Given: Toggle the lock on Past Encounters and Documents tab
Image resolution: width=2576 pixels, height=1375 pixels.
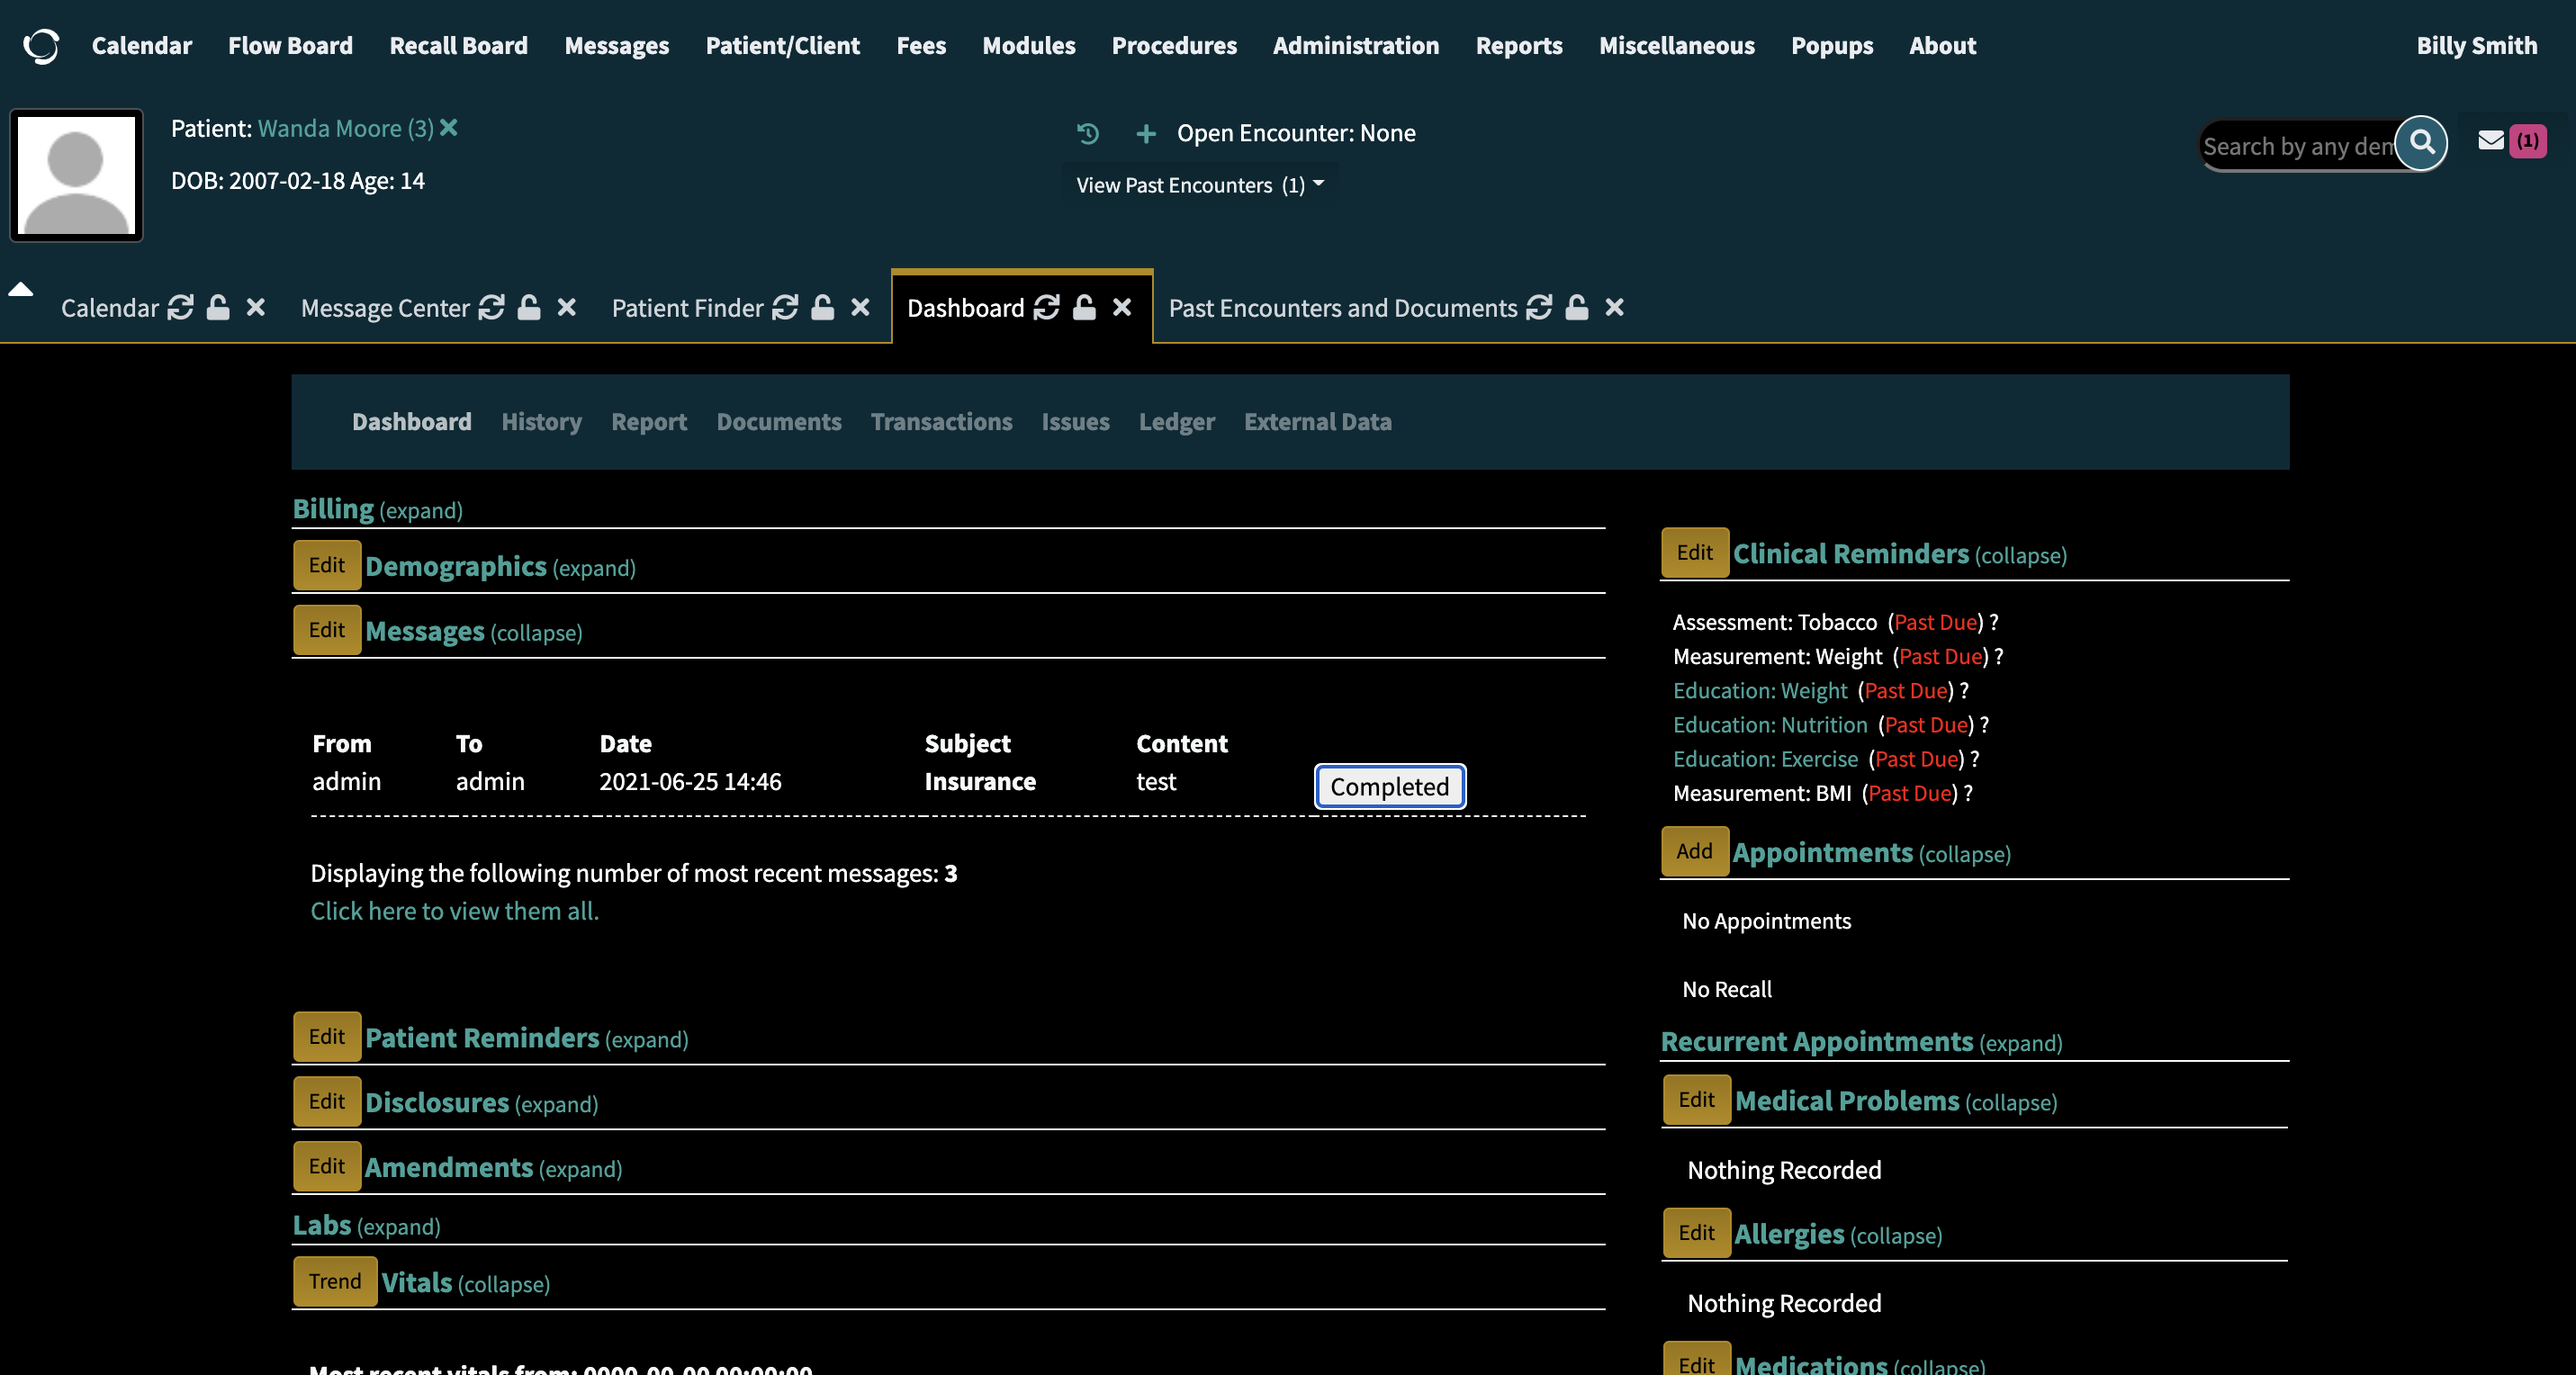Looking at the screenshot, I should (x=1576, y=308).
